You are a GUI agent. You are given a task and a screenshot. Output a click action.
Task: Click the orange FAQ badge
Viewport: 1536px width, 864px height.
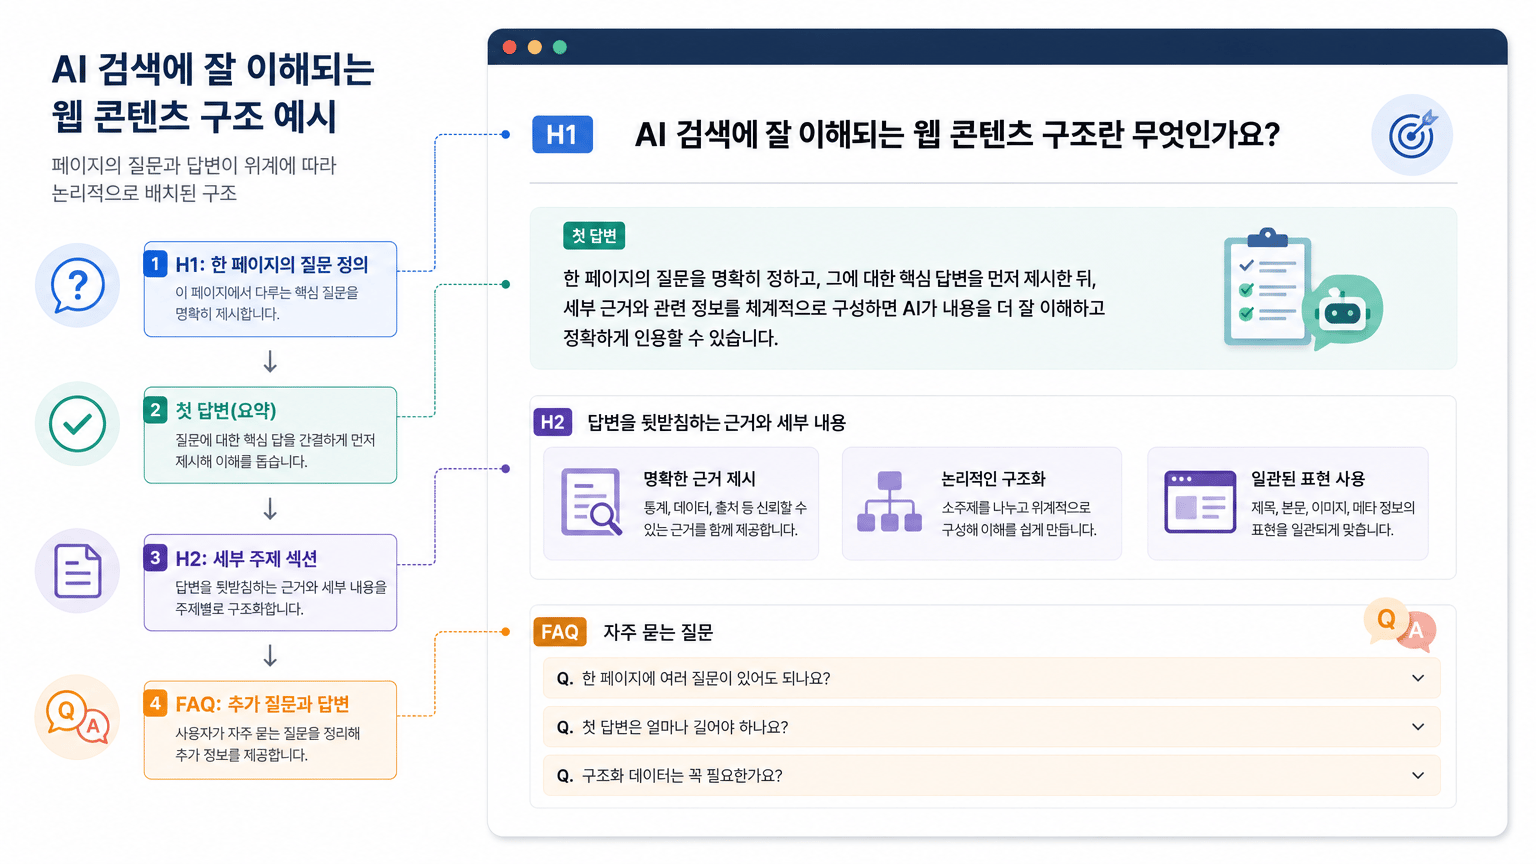[x=560, y=632]
